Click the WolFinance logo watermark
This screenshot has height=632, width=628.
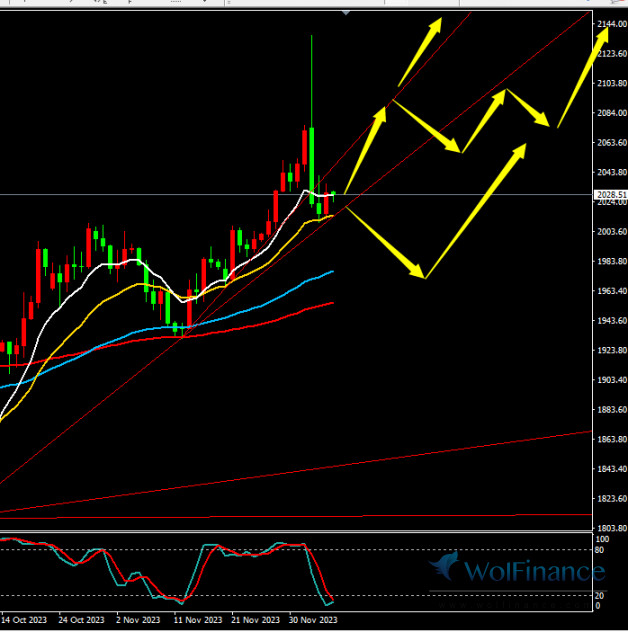518,571
